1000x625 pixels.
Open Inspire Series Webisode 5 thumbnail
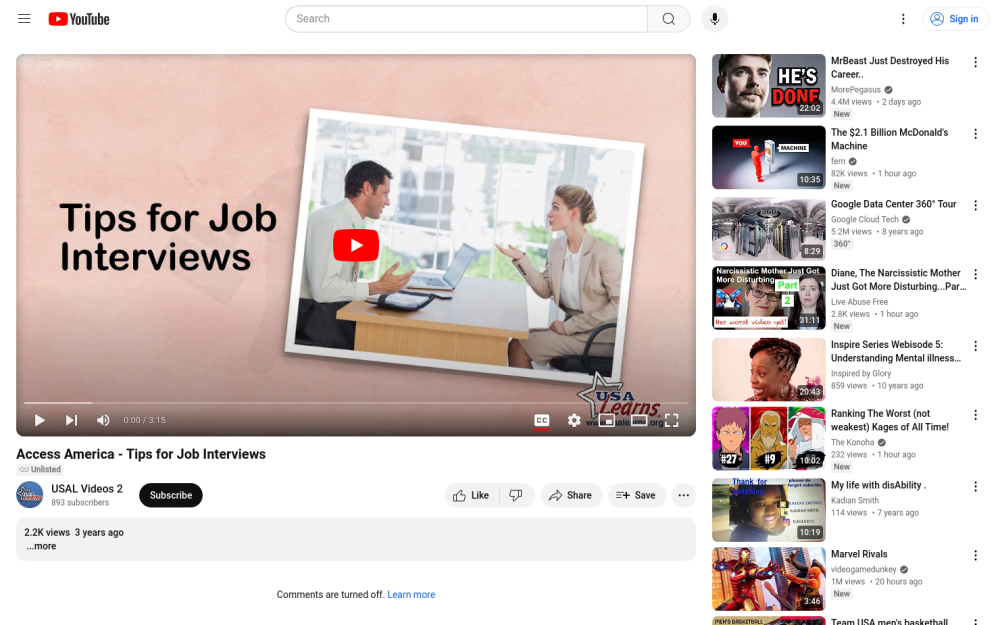[768, 369]
